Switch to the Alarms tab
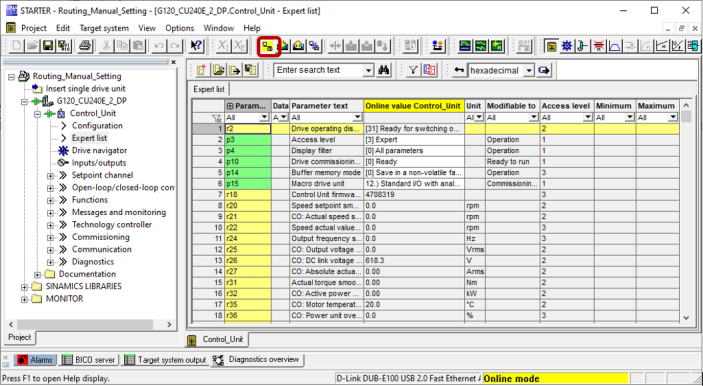Viewport: 703px width, 386px height. click(x=35, y=360)
